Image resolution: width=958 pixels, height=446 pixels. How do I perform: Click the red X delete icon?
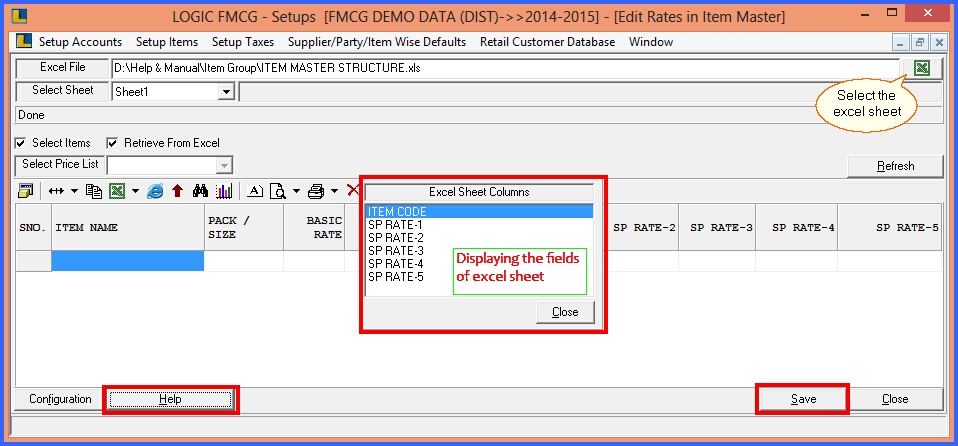click(x=353, y=191)
